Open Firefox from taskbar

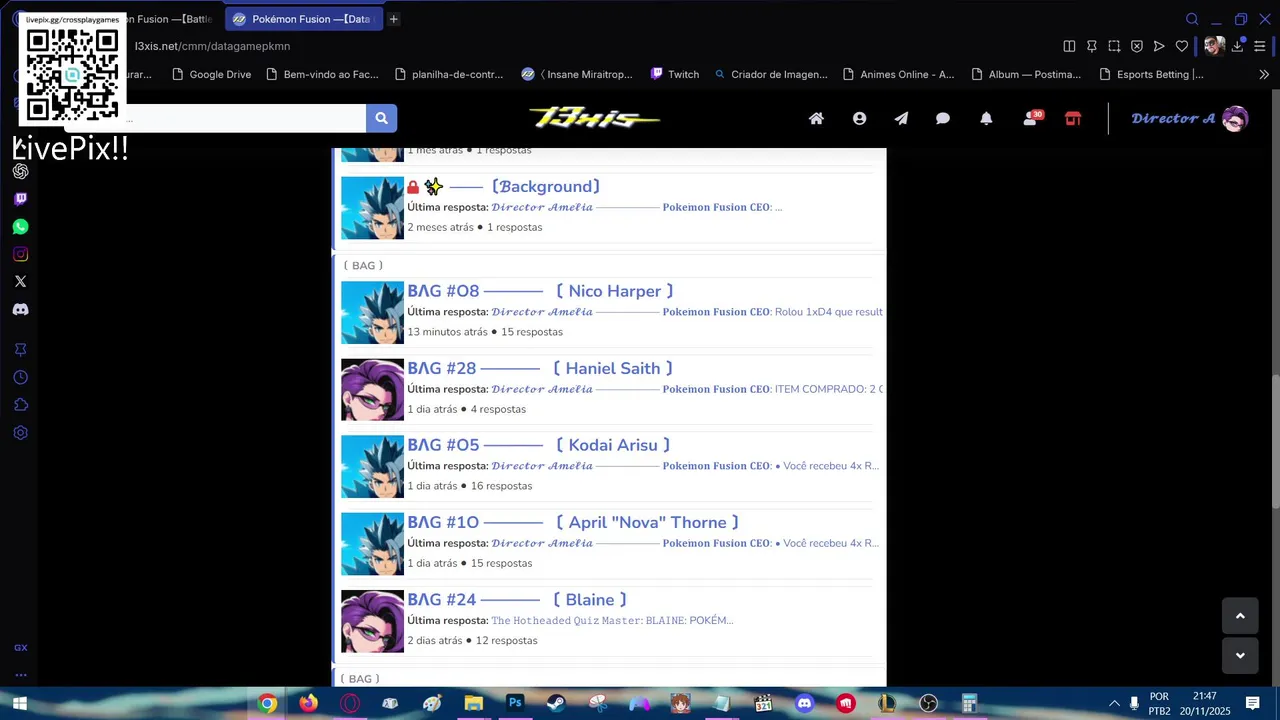point(308,704)
